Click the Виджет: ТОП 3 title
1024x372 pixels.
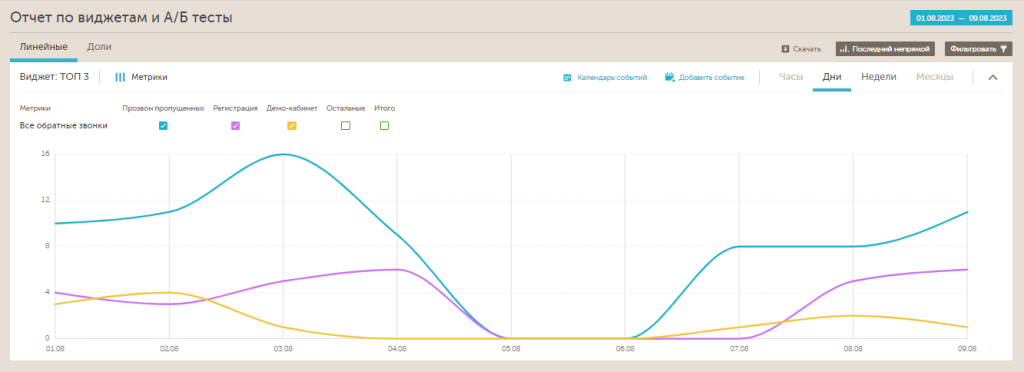click(54, 77)
